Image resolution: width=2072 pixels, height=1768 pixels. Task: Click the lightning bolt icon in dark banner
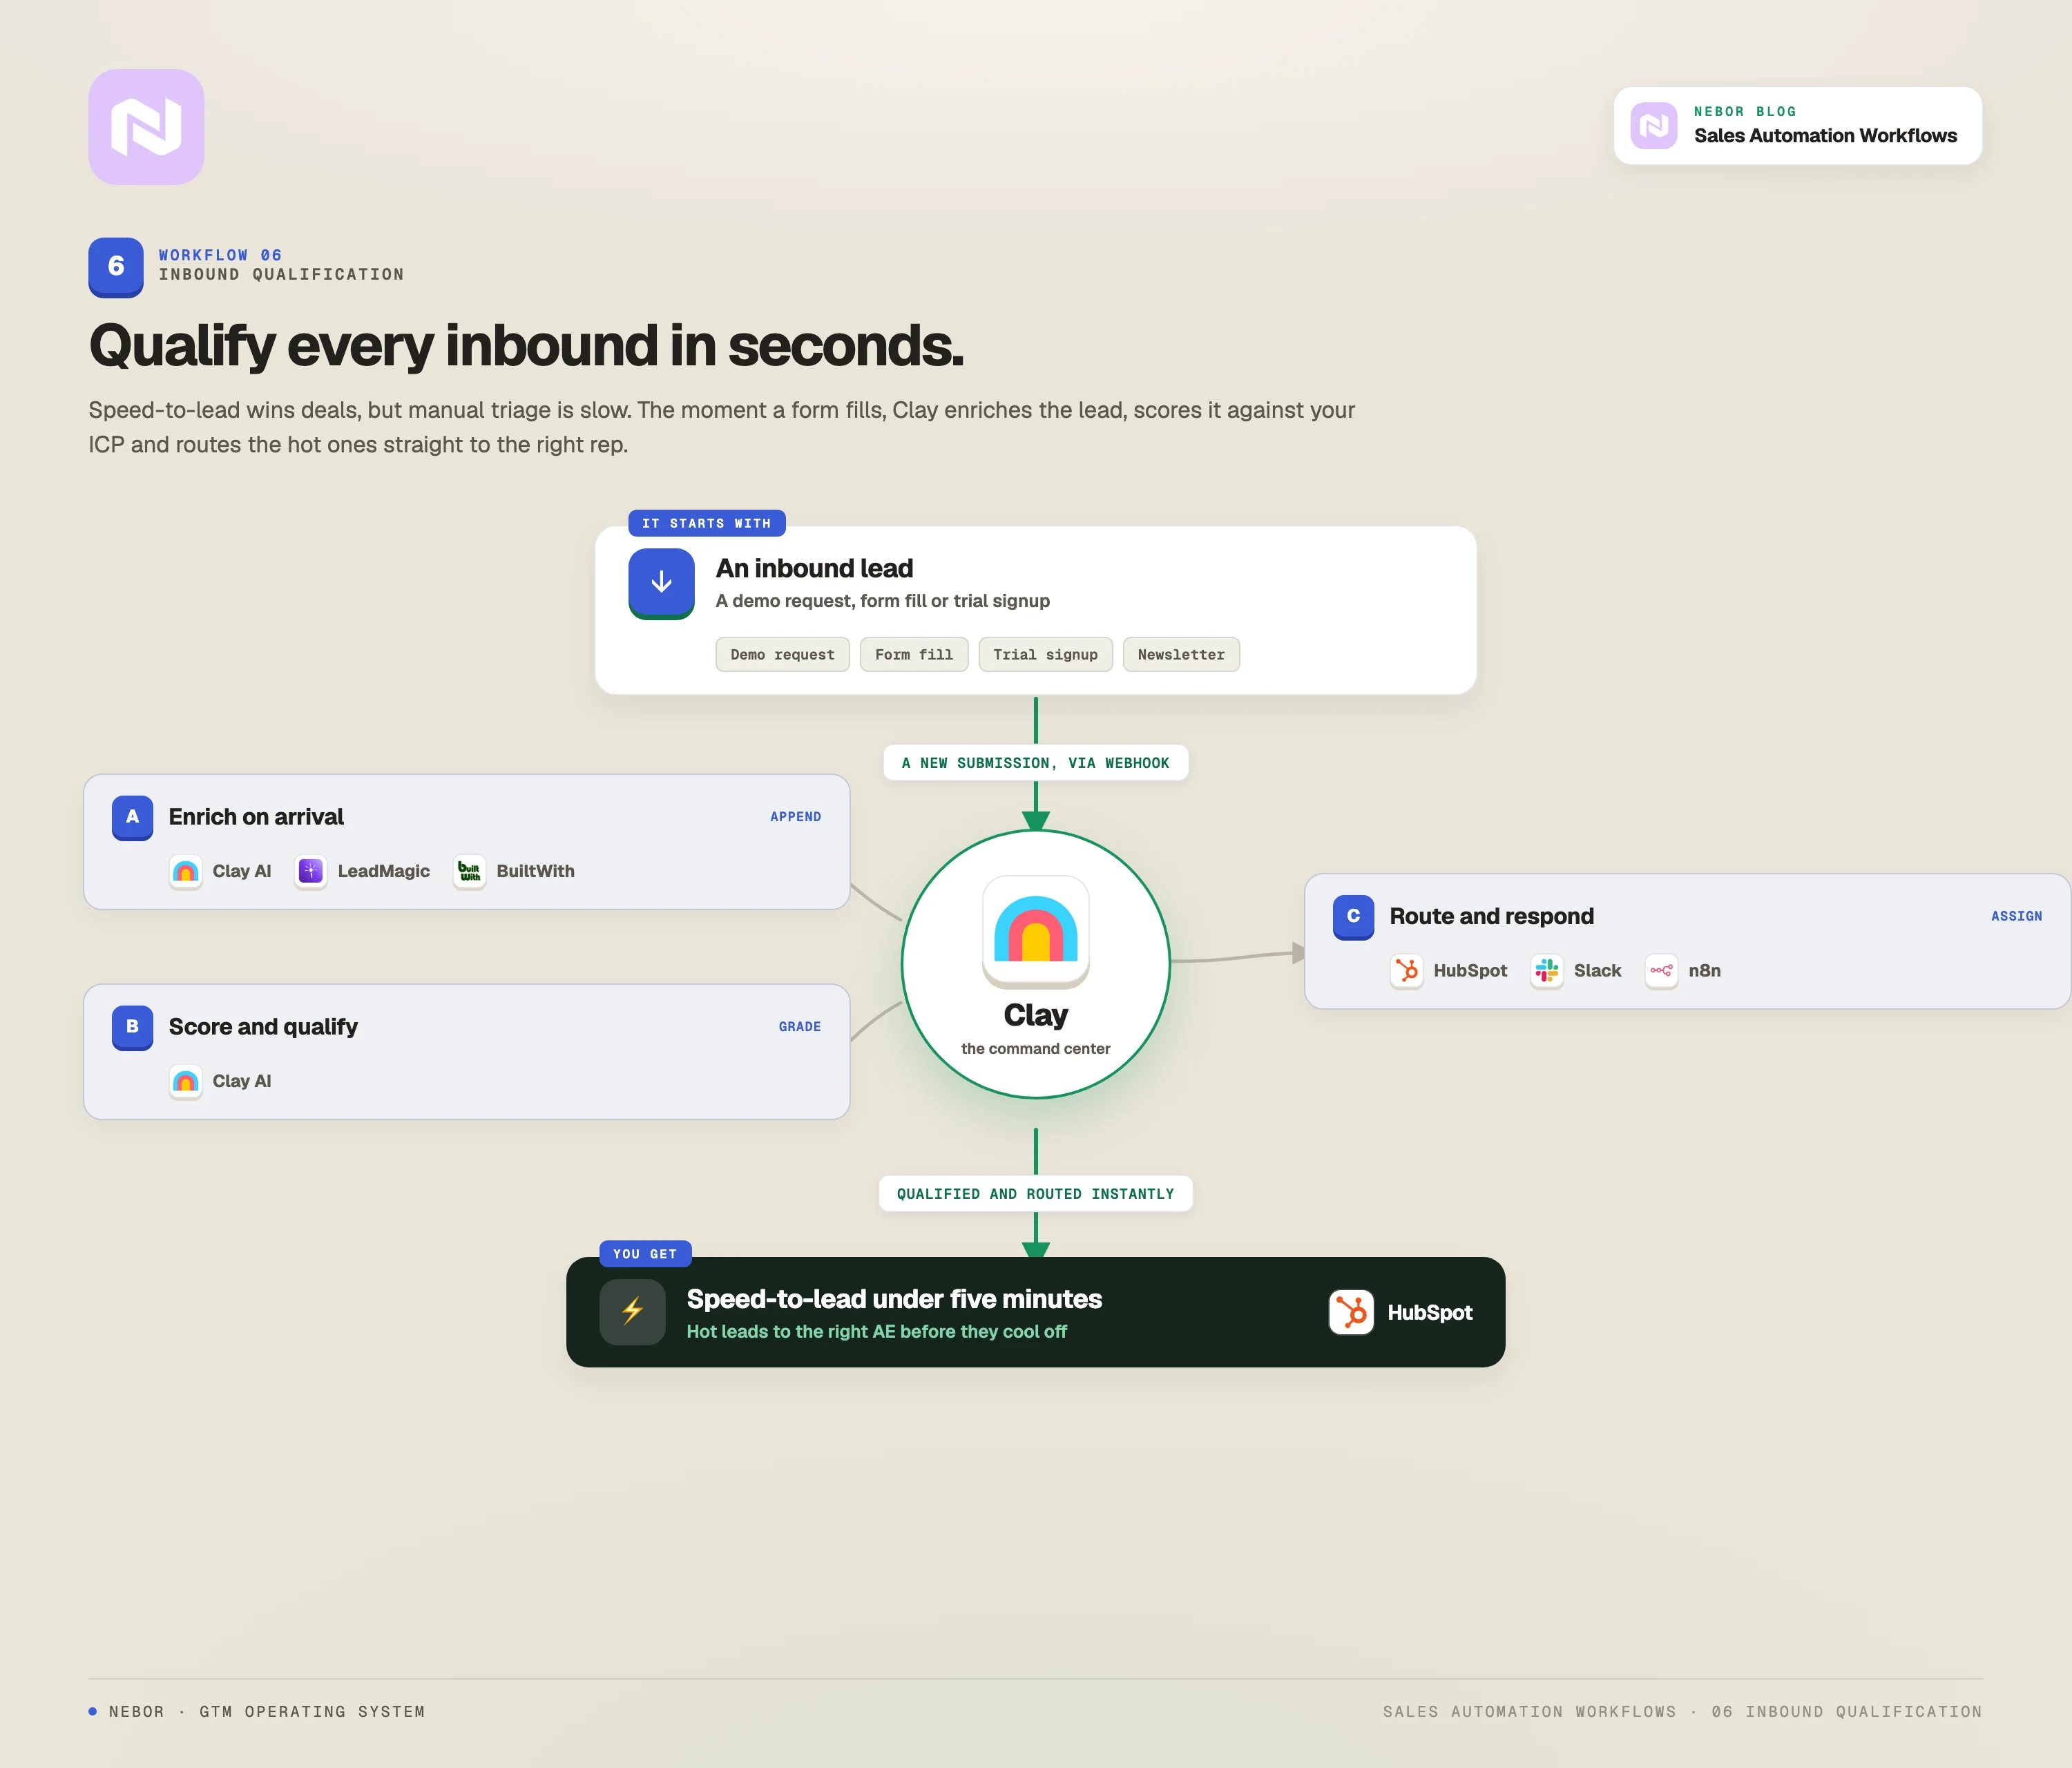pos(632,1312)
